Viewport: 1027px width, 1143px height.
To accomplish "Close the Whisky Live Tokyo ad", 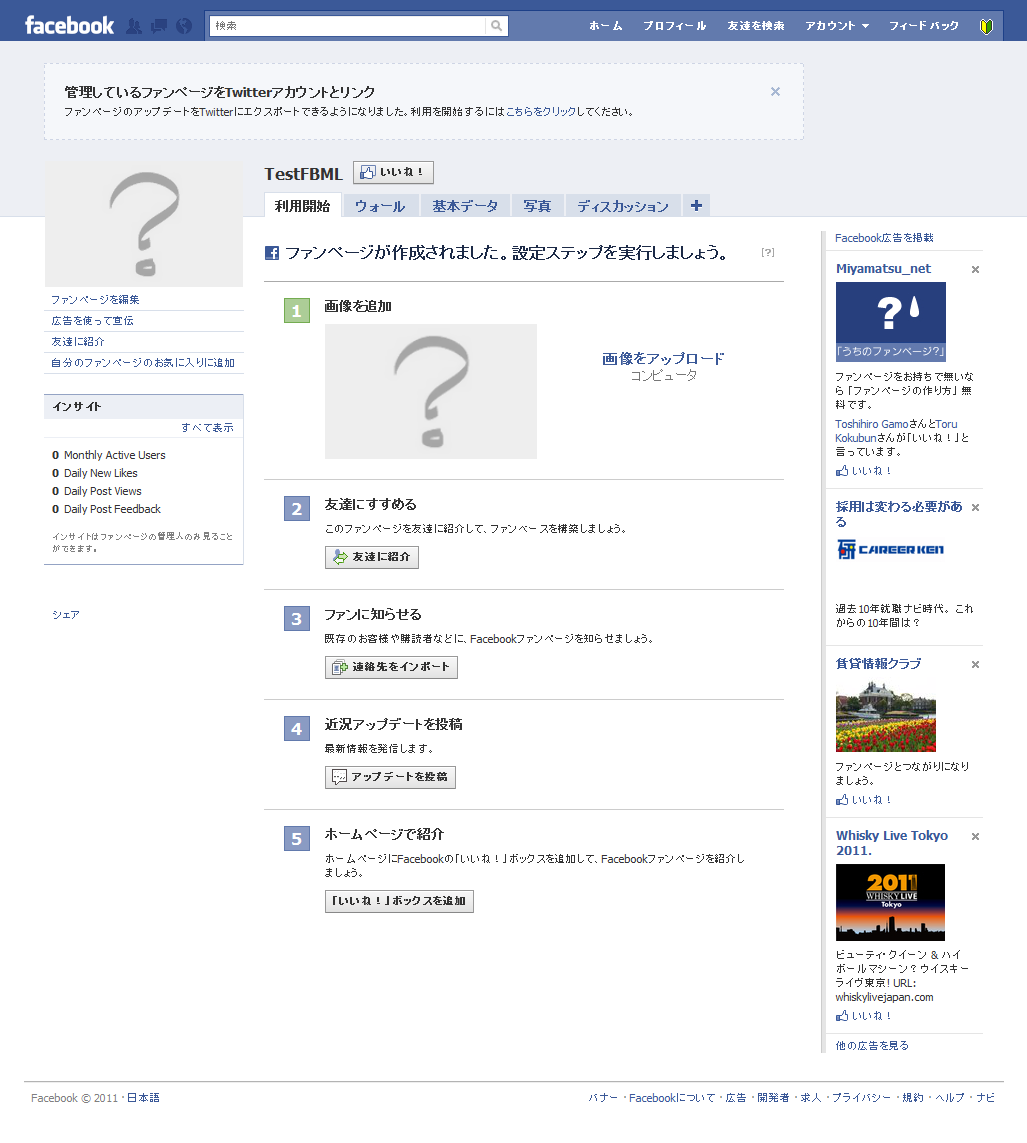I will [975, 837].
